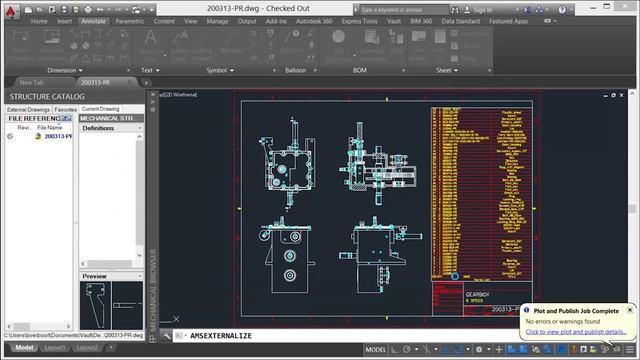This screenshot has width=640, height=360.
Task: Click the Sign In button
Action: coord(479,9)
